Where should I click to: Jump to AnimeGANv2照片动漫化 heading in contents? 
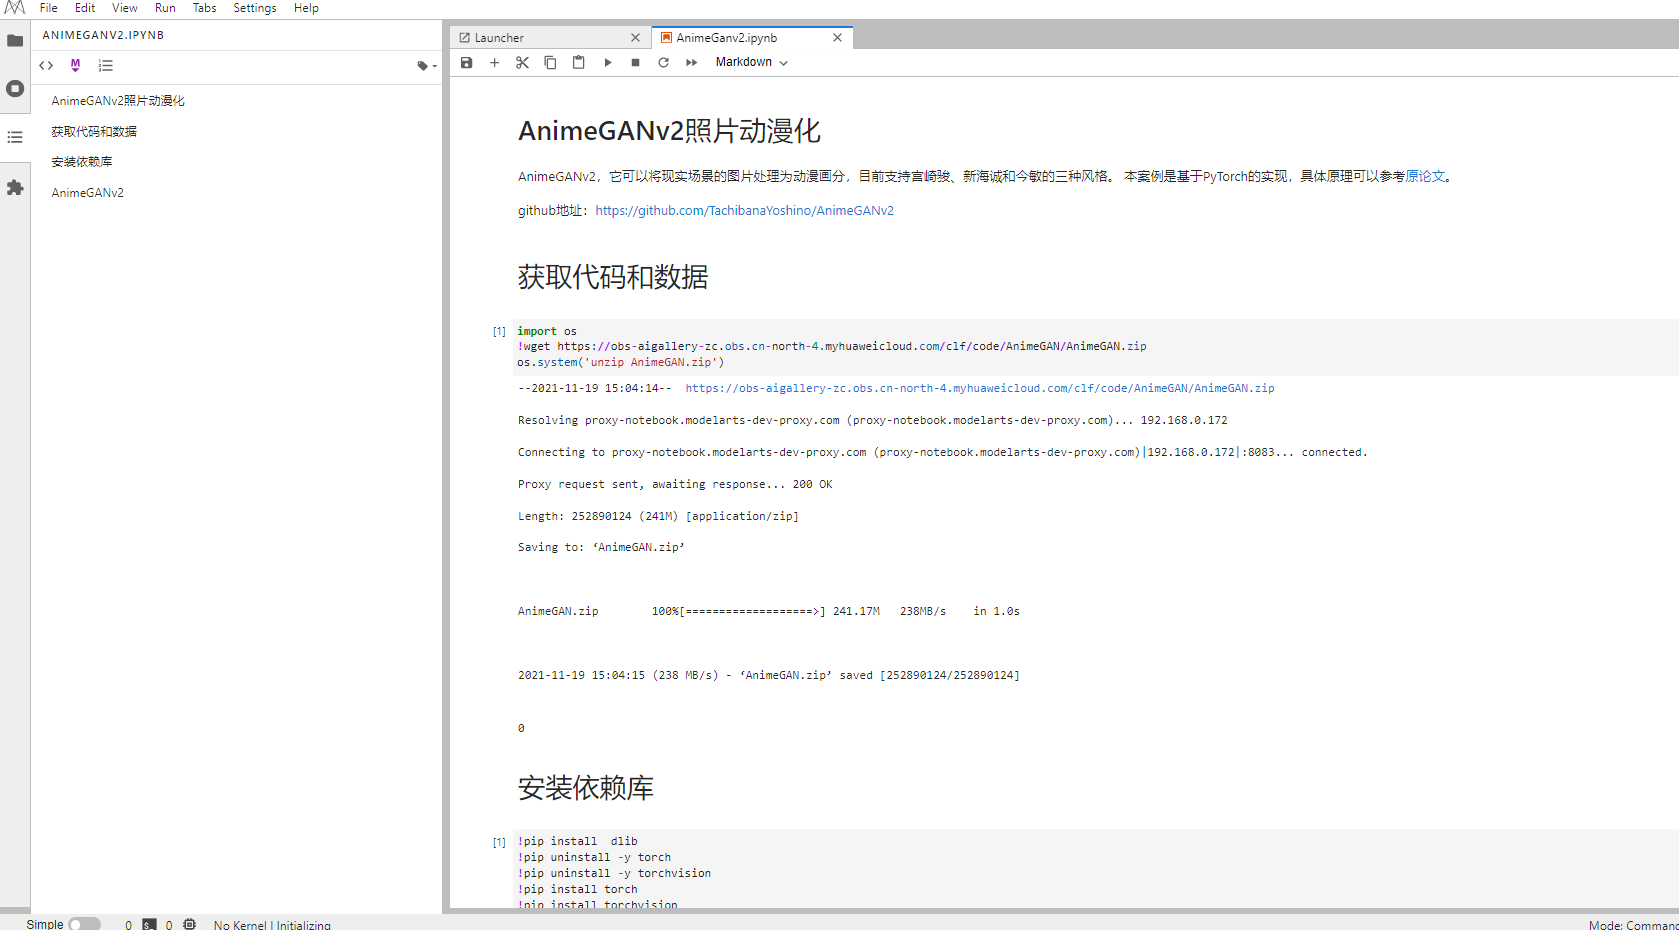click(x=118, y=101)
